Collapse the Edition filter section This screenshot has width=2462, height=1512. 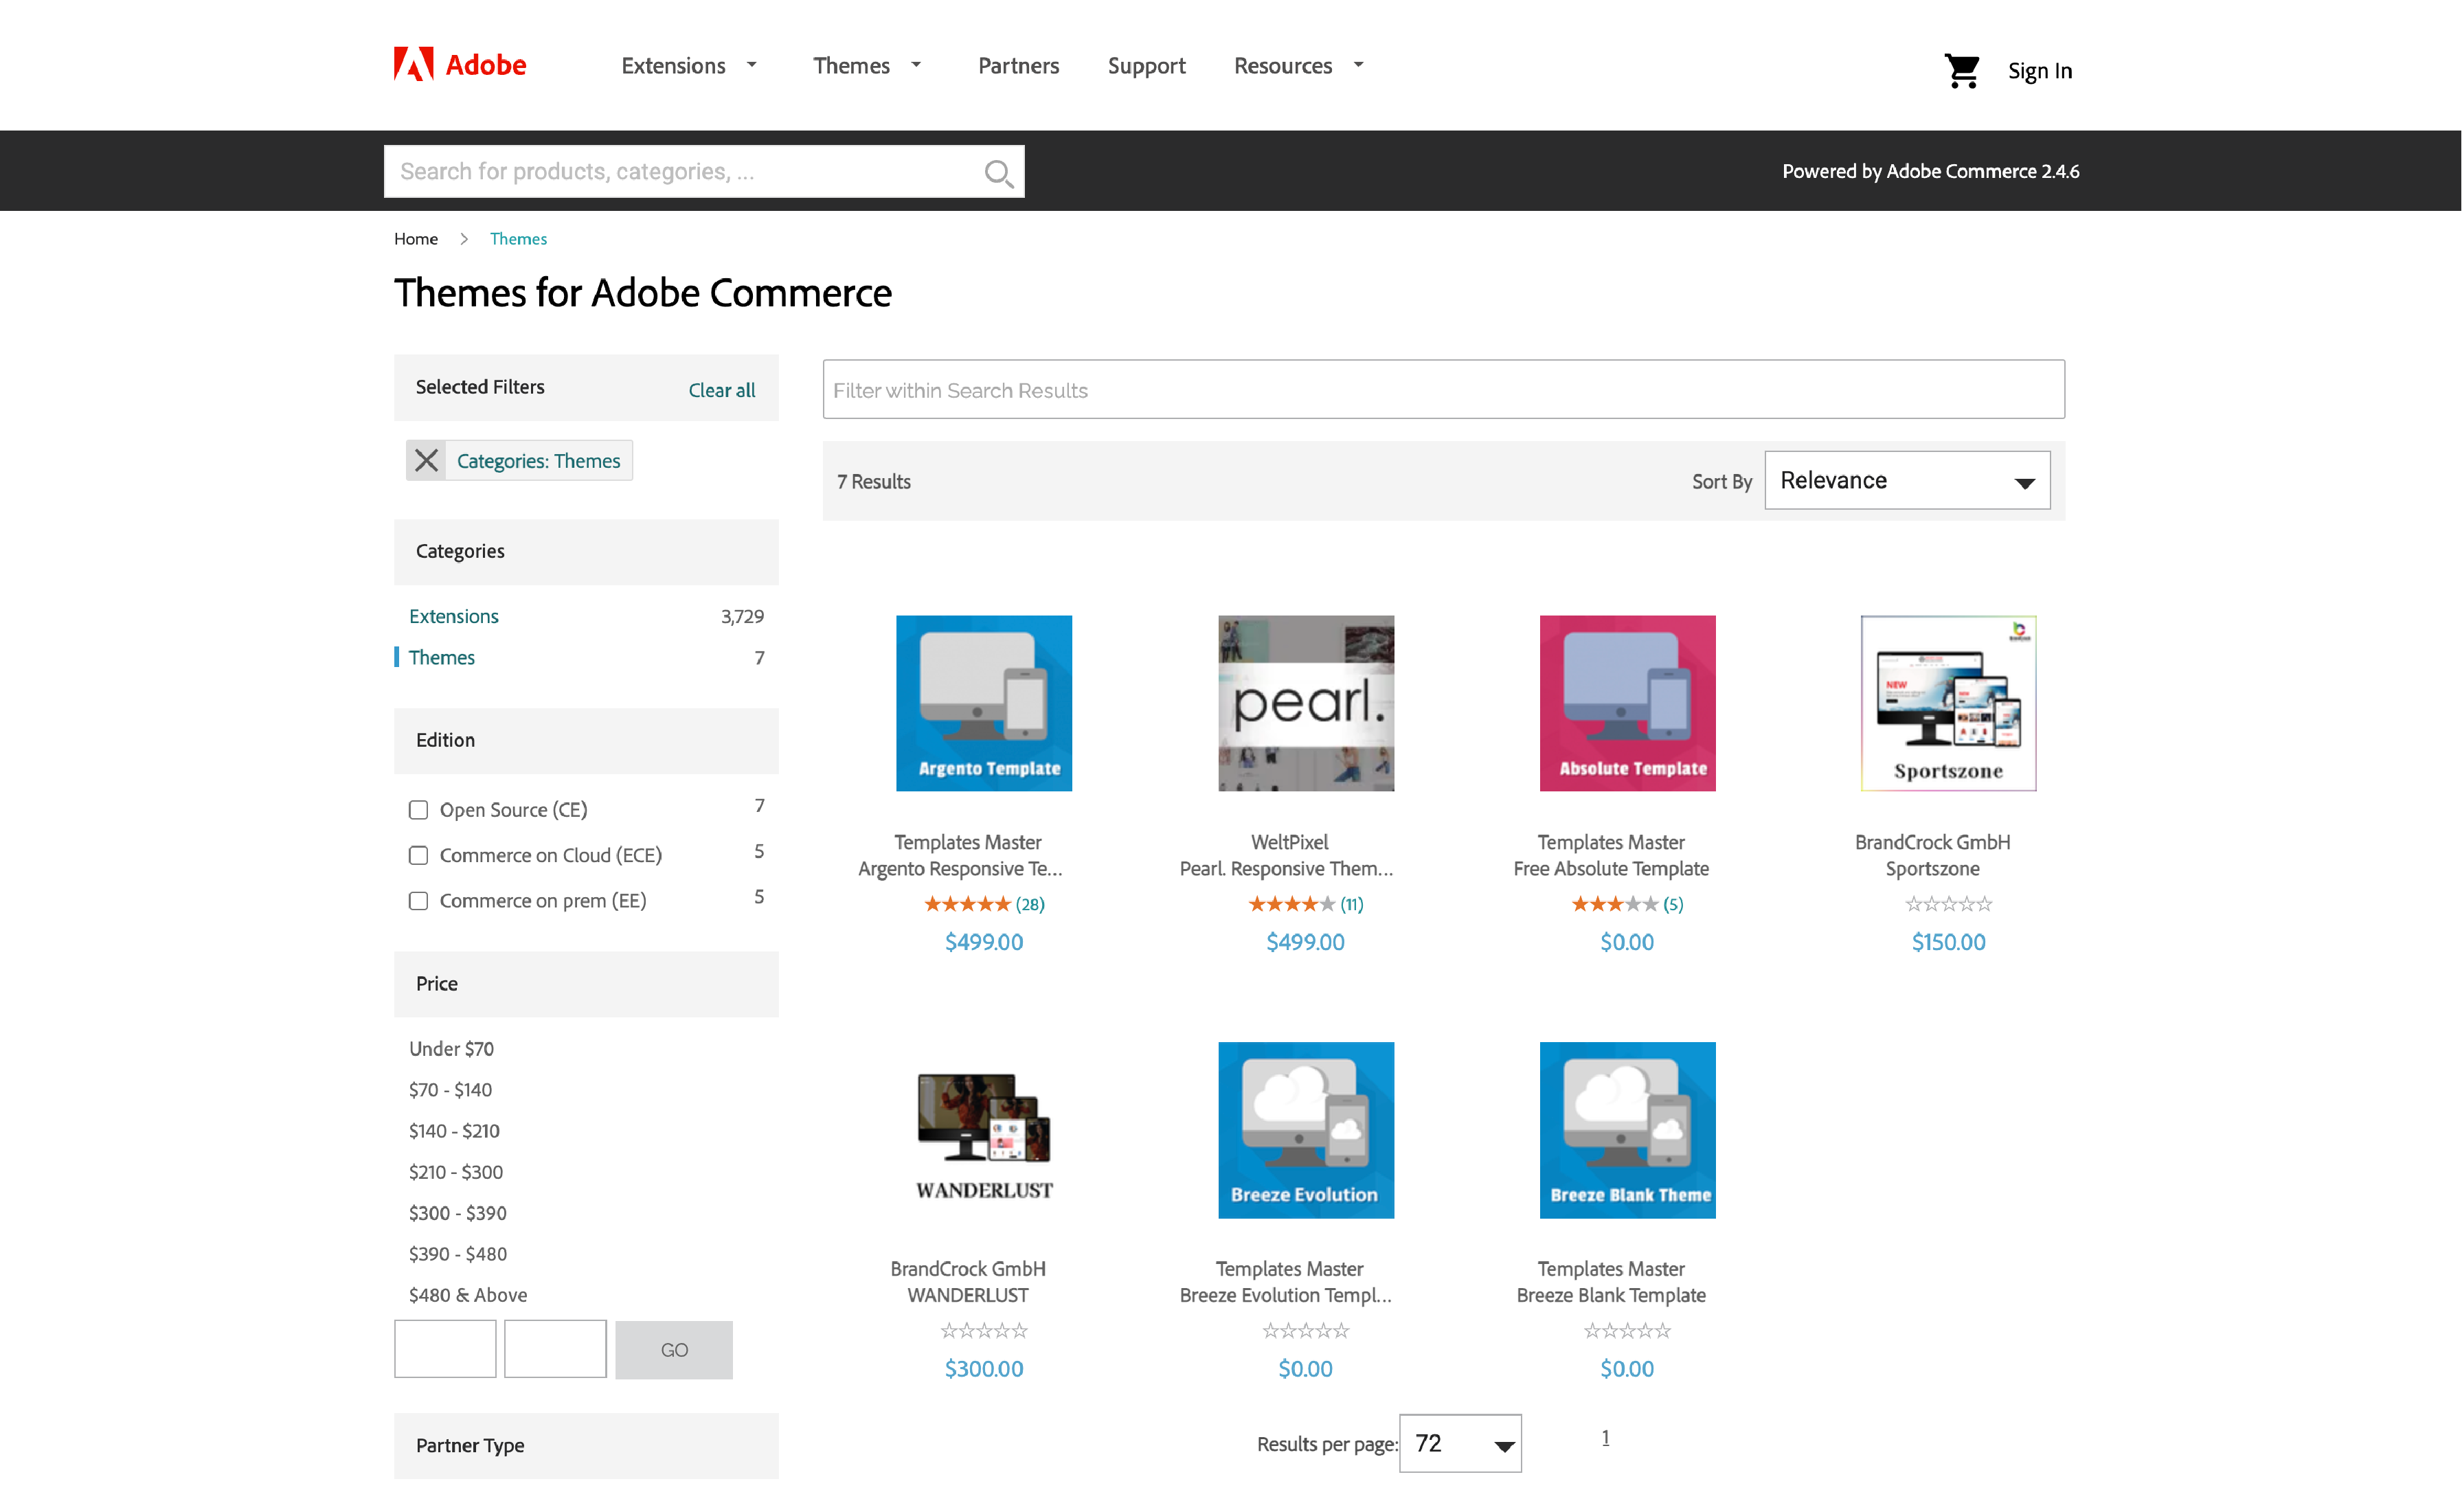586,740
